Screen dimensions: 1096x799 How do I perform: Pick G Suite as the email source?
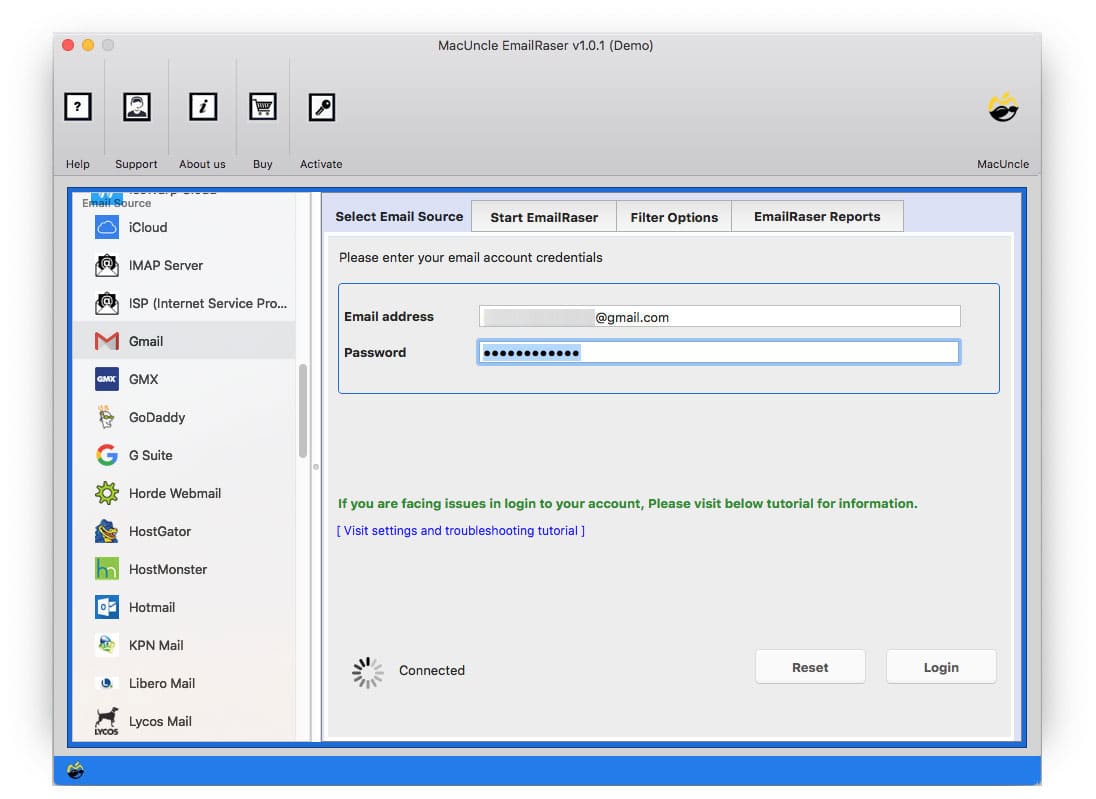pyautogui.click(x=151, y=455)
